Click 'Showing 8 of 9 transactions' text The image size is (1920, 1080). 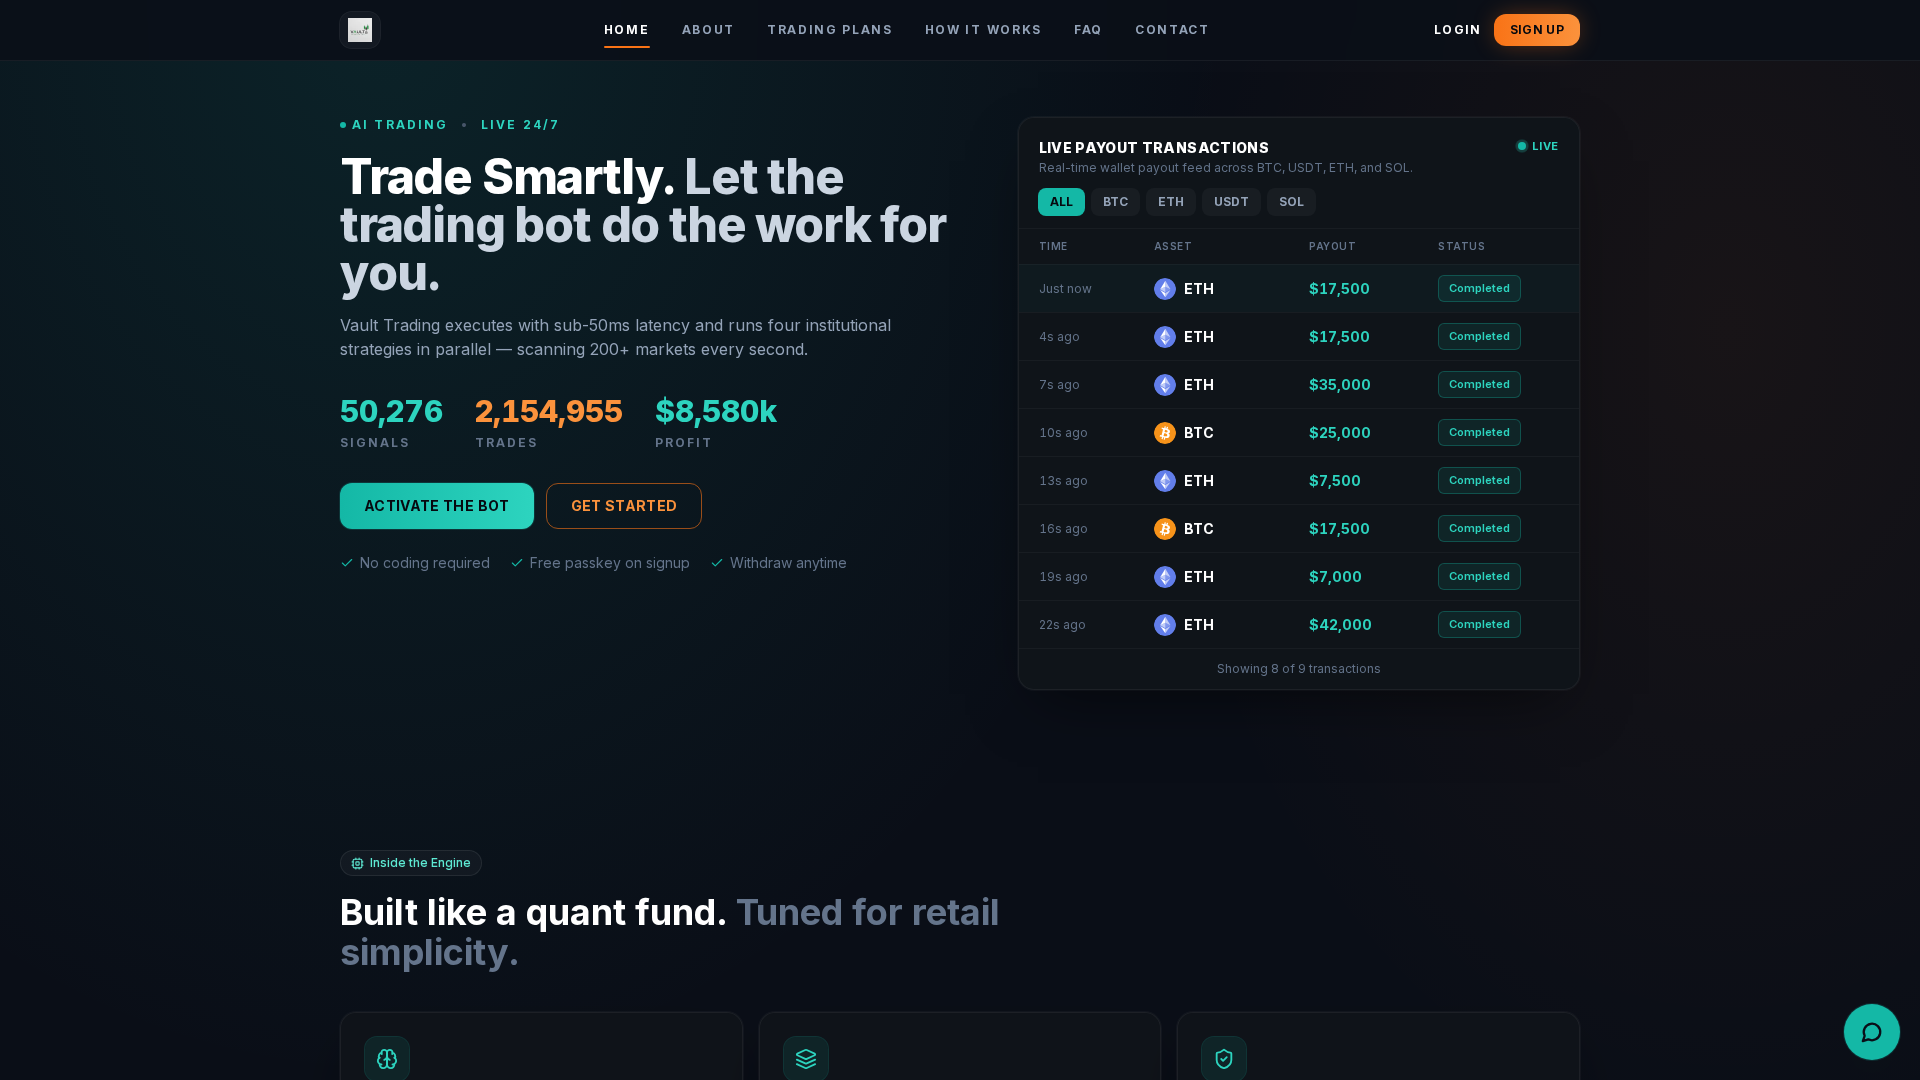(1298, 669)
